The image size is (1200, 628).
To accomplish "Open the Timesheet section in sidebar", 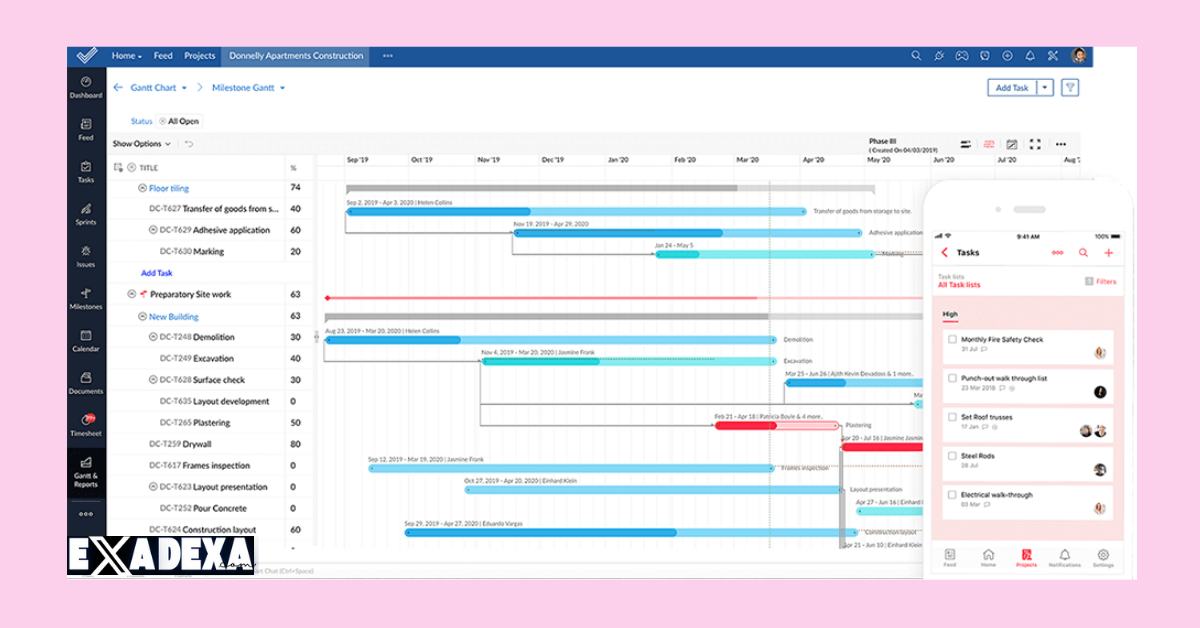I will (86, 426).
